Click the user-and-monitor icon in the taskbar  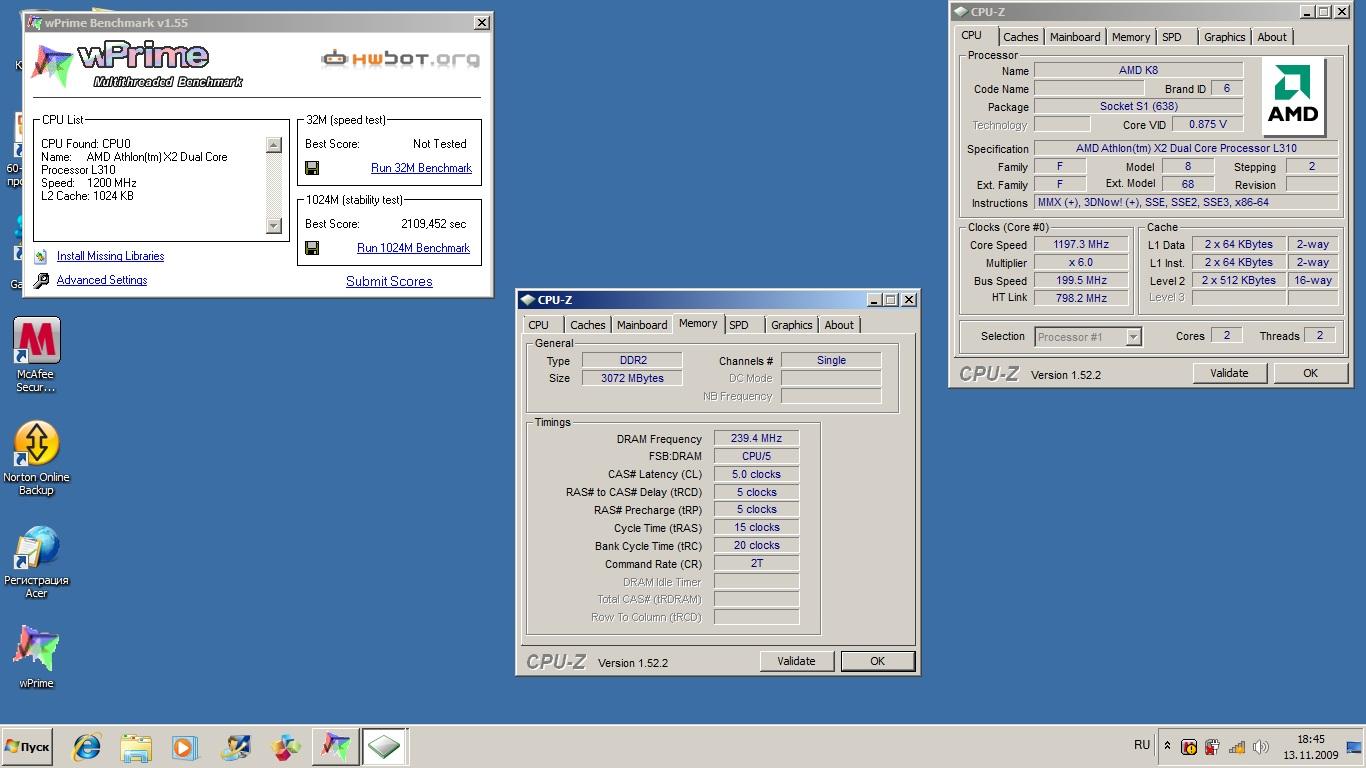(x=236, y=747)
